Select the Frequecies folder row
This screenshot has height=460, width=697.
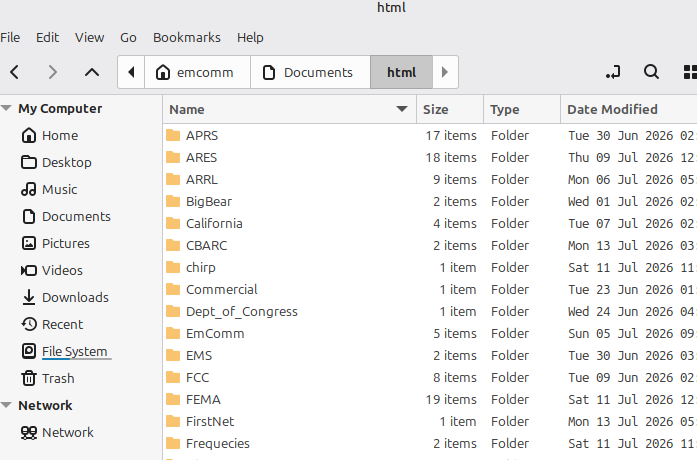pyautogui.click(x=430, y=444)
